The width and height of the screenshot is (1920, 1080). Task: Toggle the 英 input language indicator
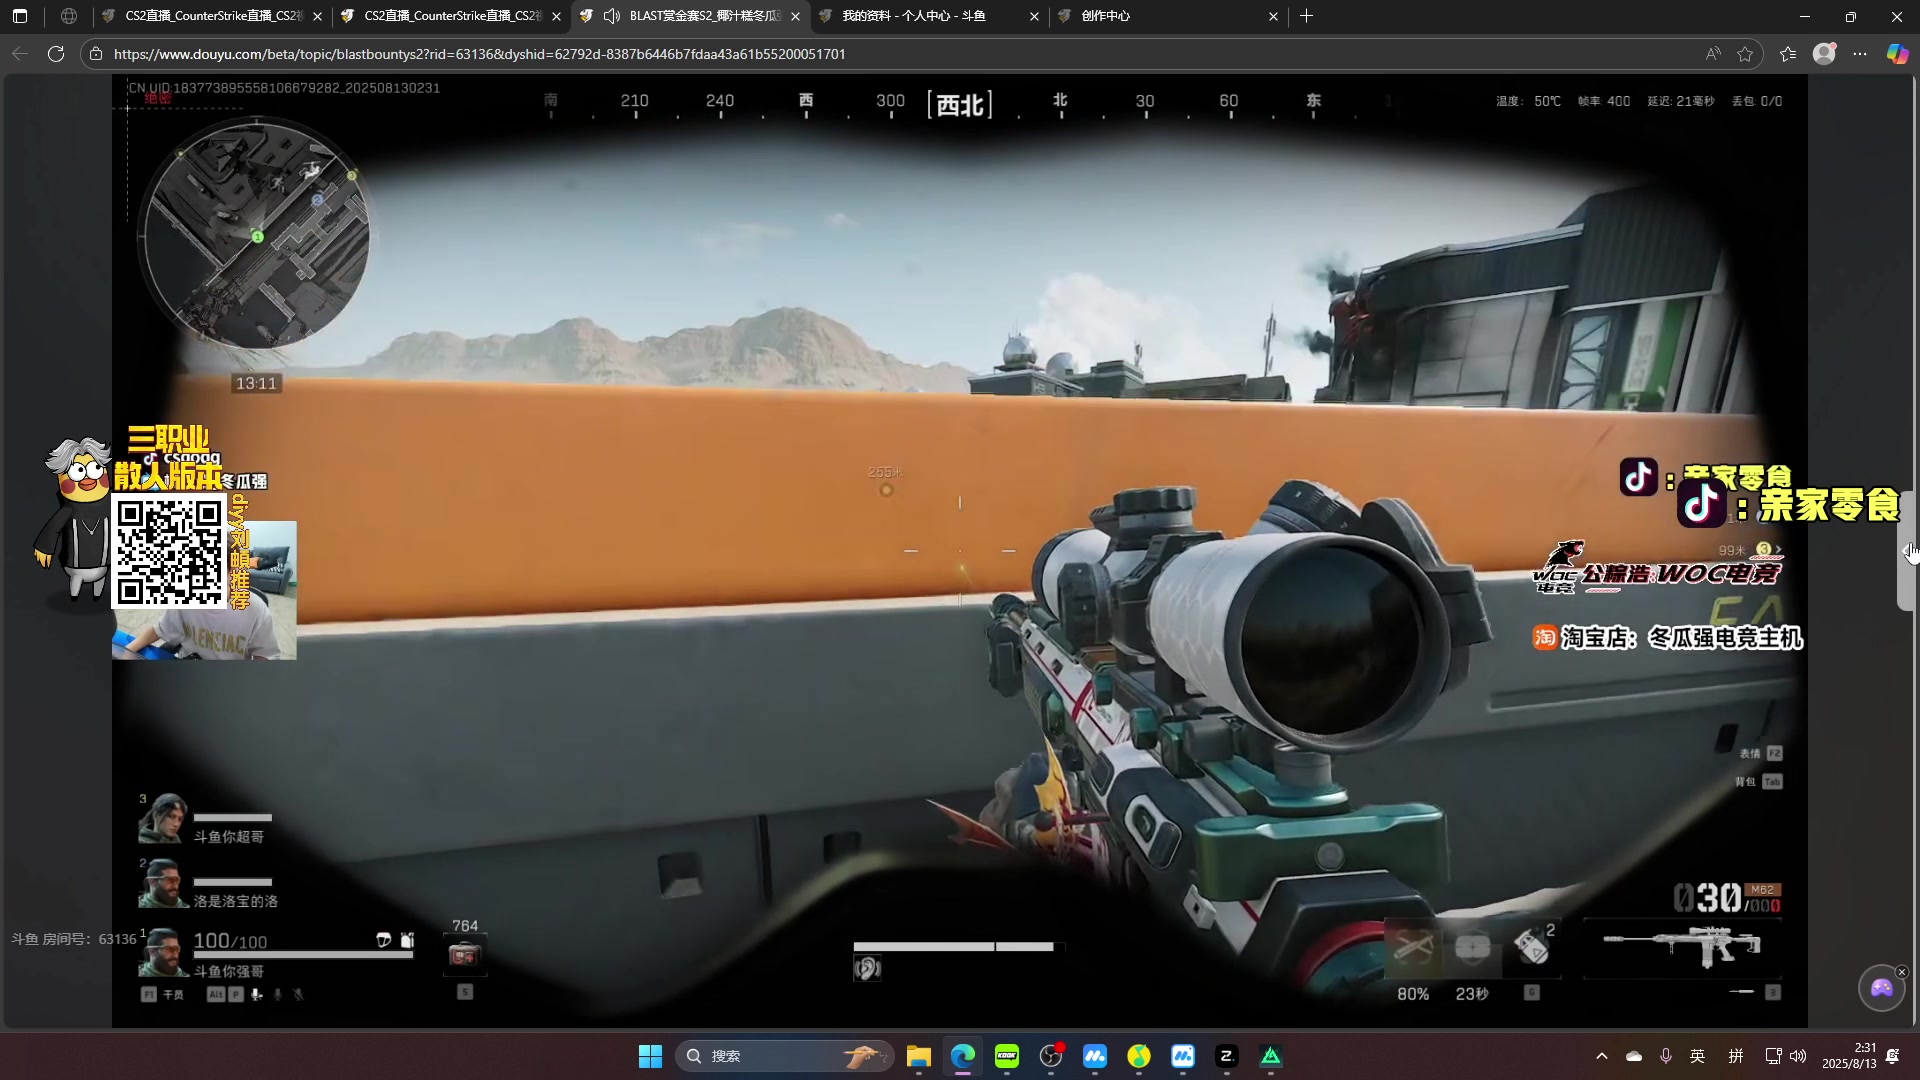[x=1697, y=1056]
